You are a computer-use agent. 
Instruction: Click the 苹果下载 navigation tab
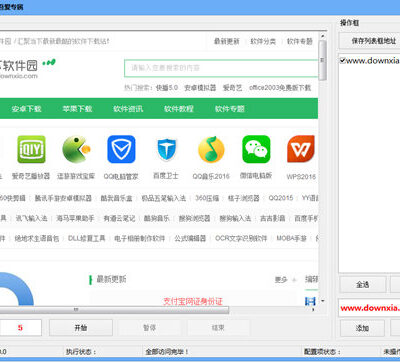77,109
